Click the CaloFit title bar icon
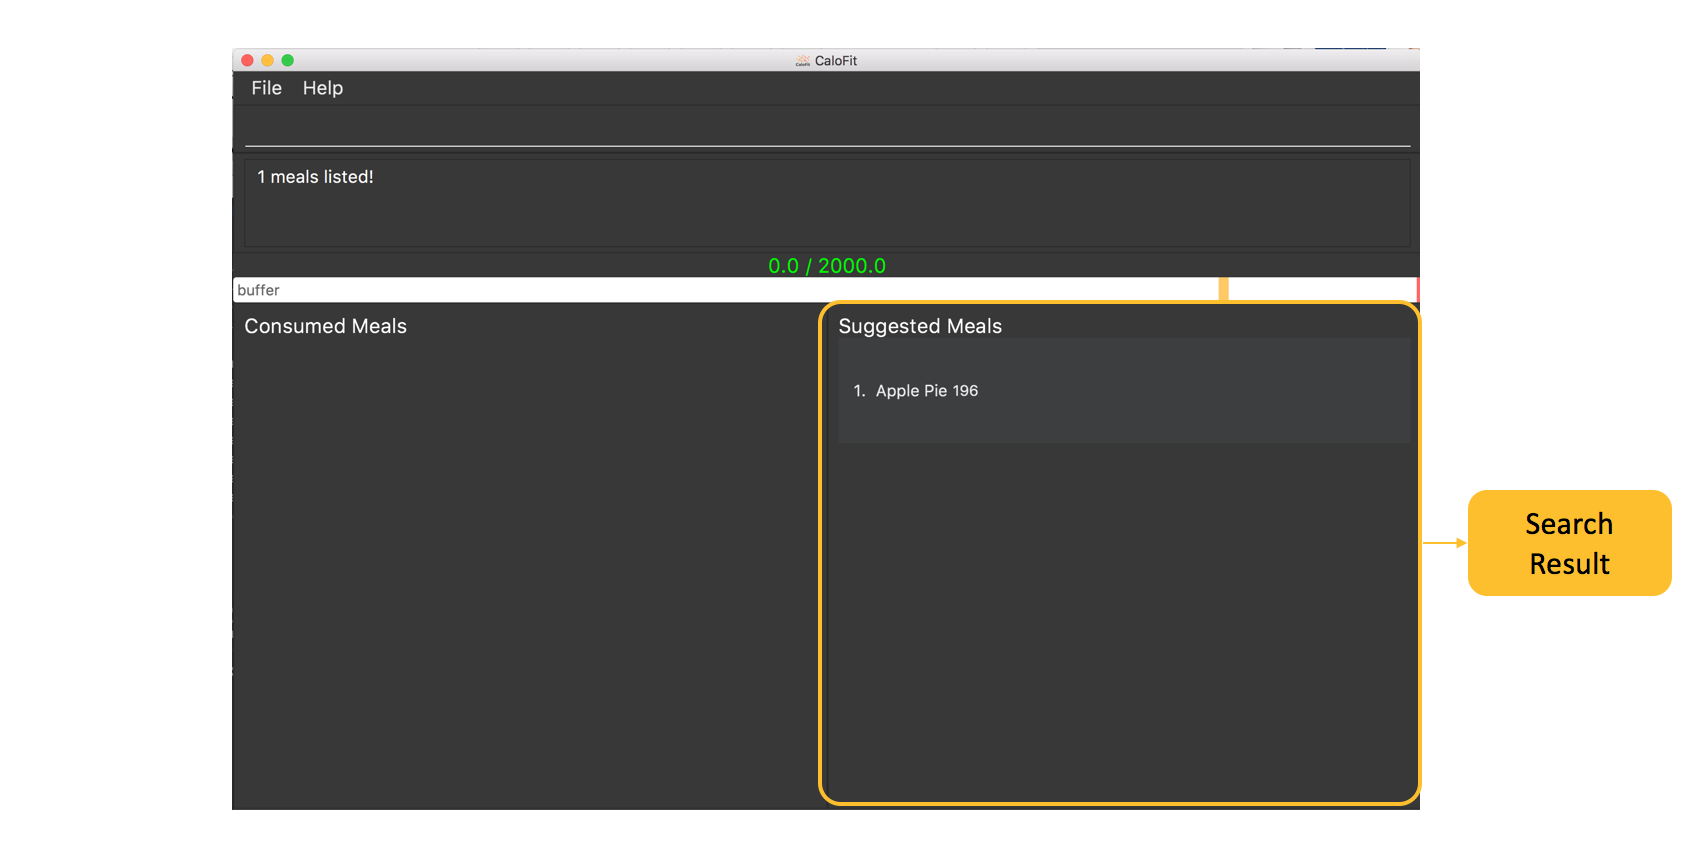Viewport: 1684px width, 848px height. point(802,61)
